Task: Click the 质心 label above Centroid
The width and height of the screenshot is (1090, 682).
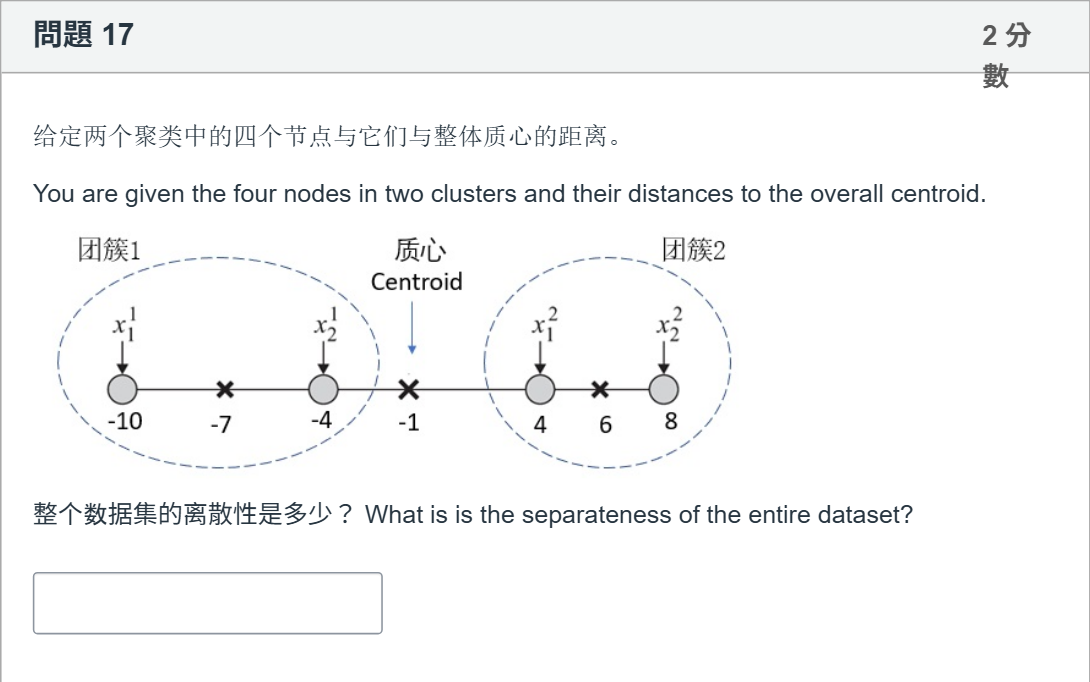Action: pyautogui.click(x=420, y=250)
